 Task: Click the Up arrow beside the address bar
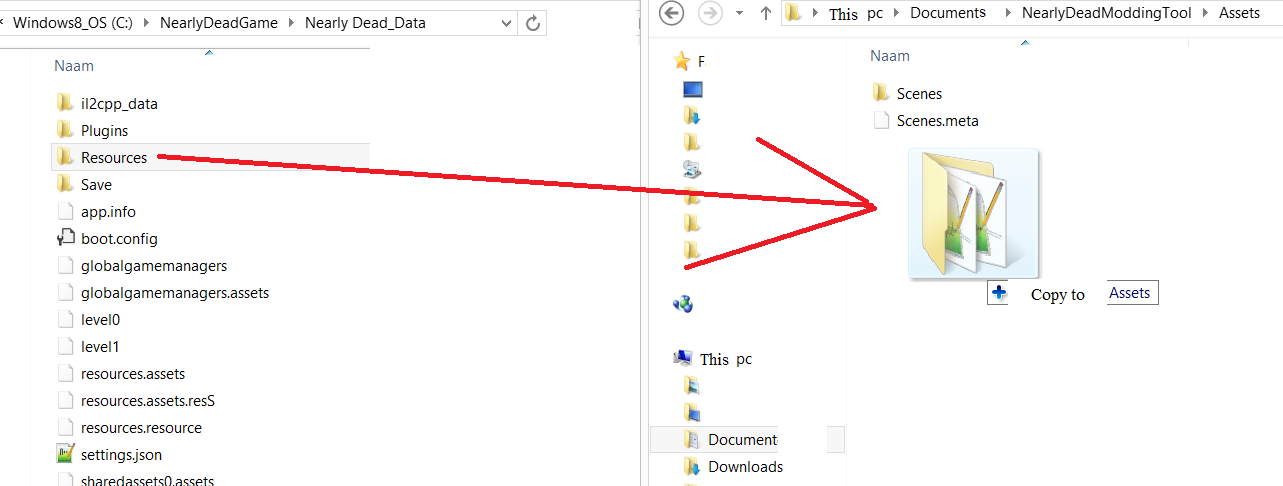[x=766, y=13]
